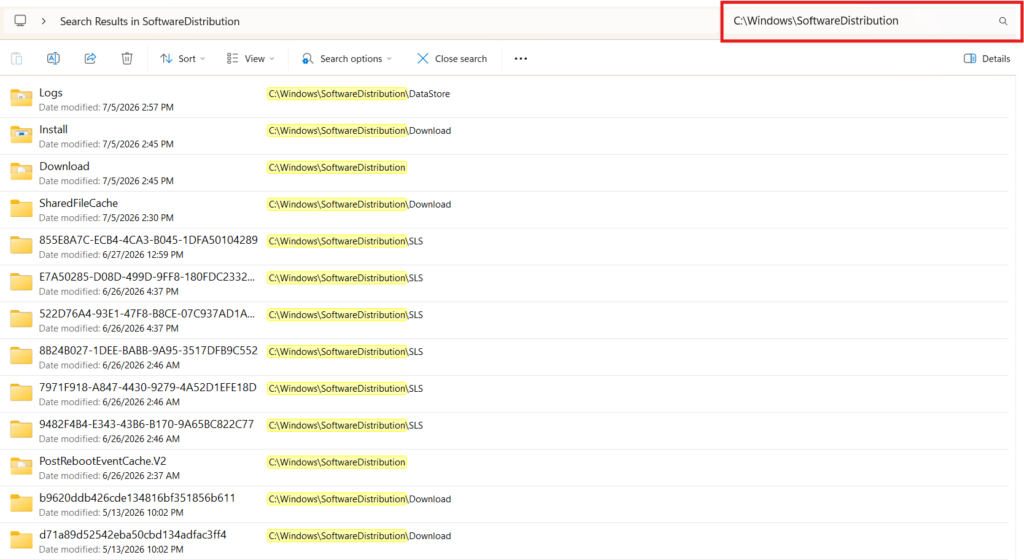Click PostRebootEventCache.V2 date 6/26/2026 2:37 AM
The width and height of the screenshot is (1024, 560).
pos(109,476)
